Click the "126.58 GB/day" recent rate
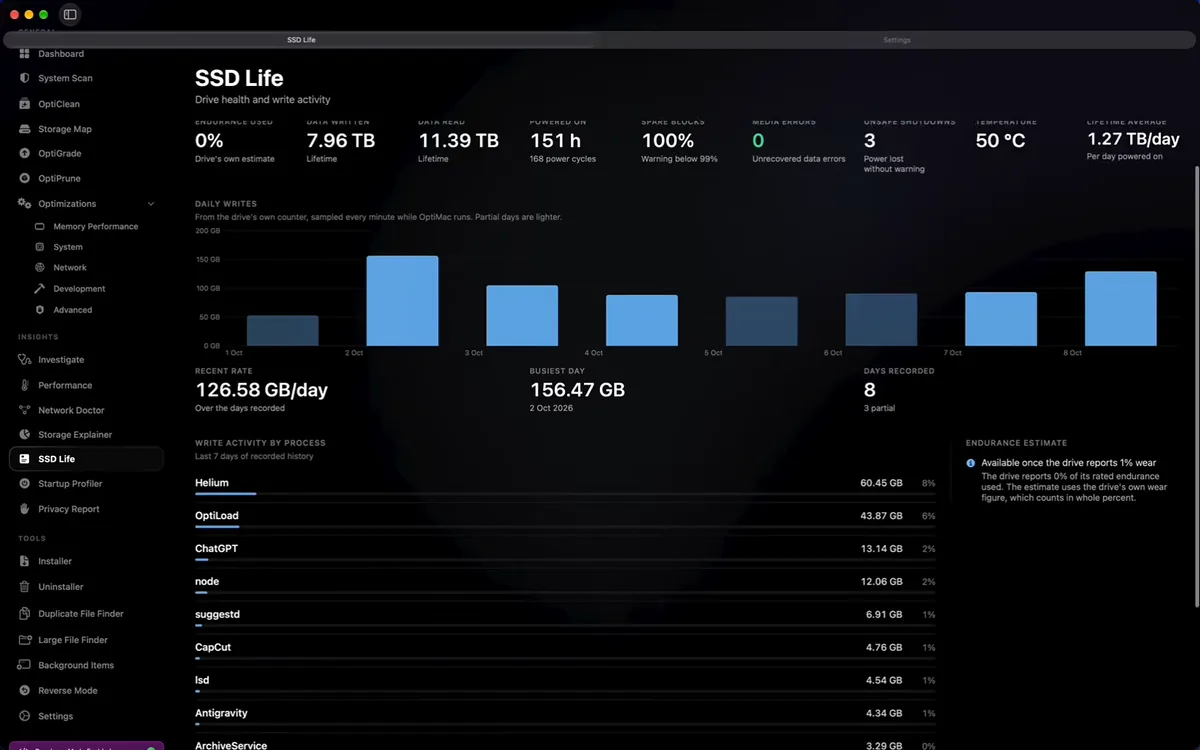 pos(261,390)
